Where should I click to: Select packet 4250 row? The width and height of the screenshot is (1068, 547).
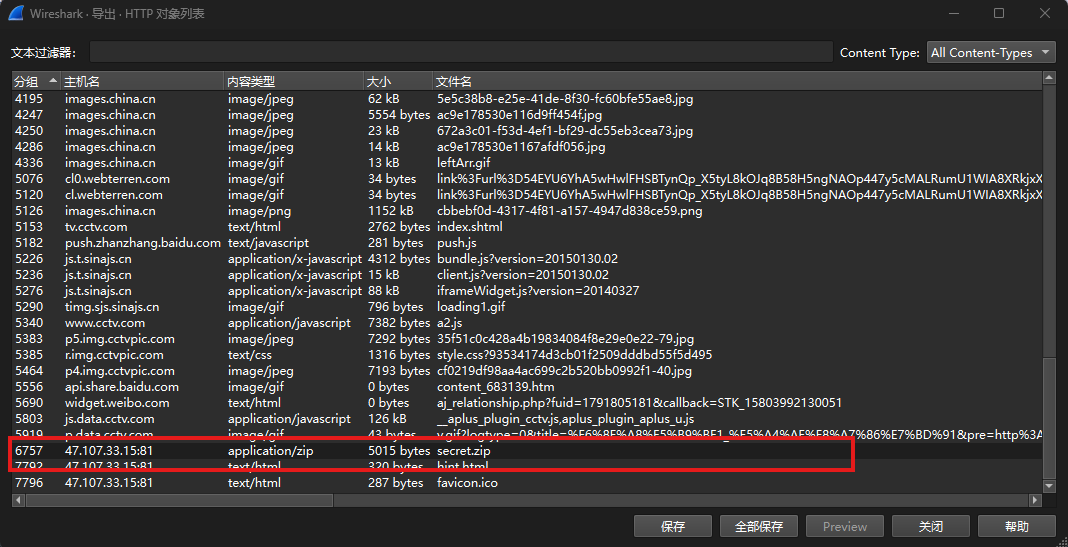pos(527,131)
